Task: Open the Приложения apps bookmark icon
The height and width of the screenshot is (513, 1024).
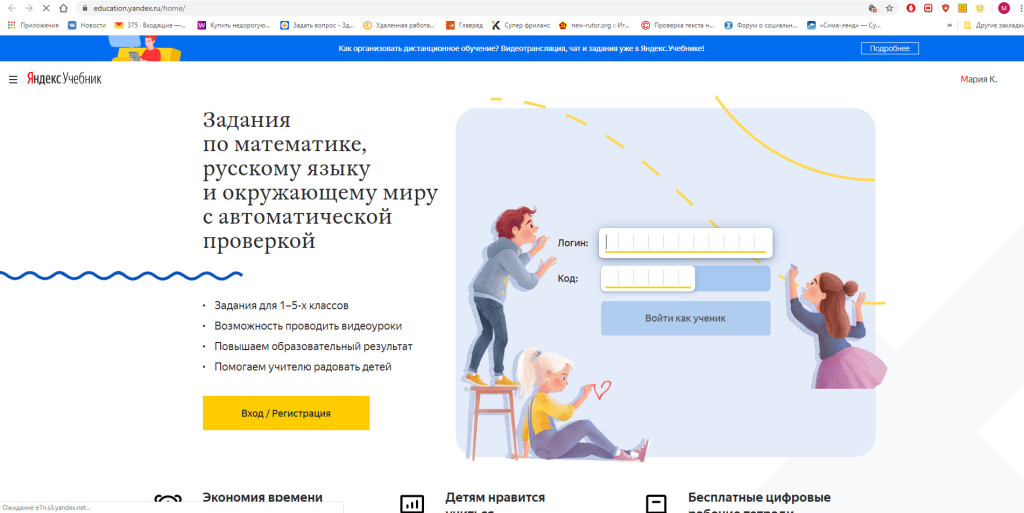Action: [11, 25]
